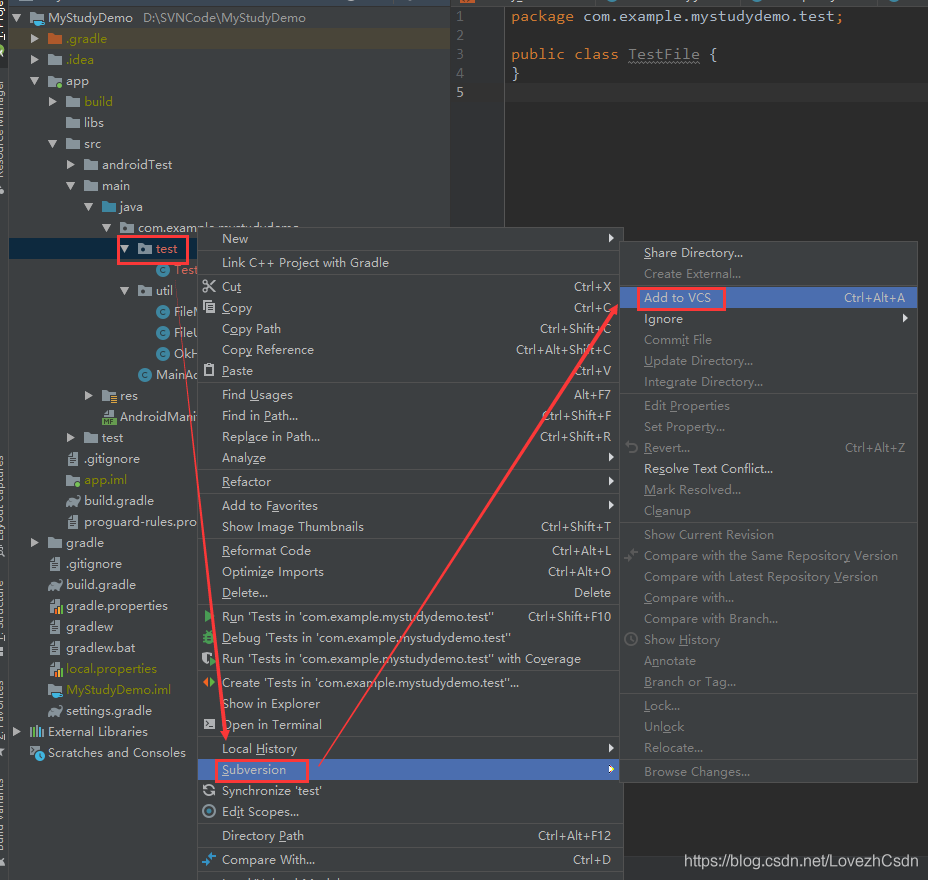Collapse the app module node
This screenshot has height=880, width=928.
click(x=35, y=80)
